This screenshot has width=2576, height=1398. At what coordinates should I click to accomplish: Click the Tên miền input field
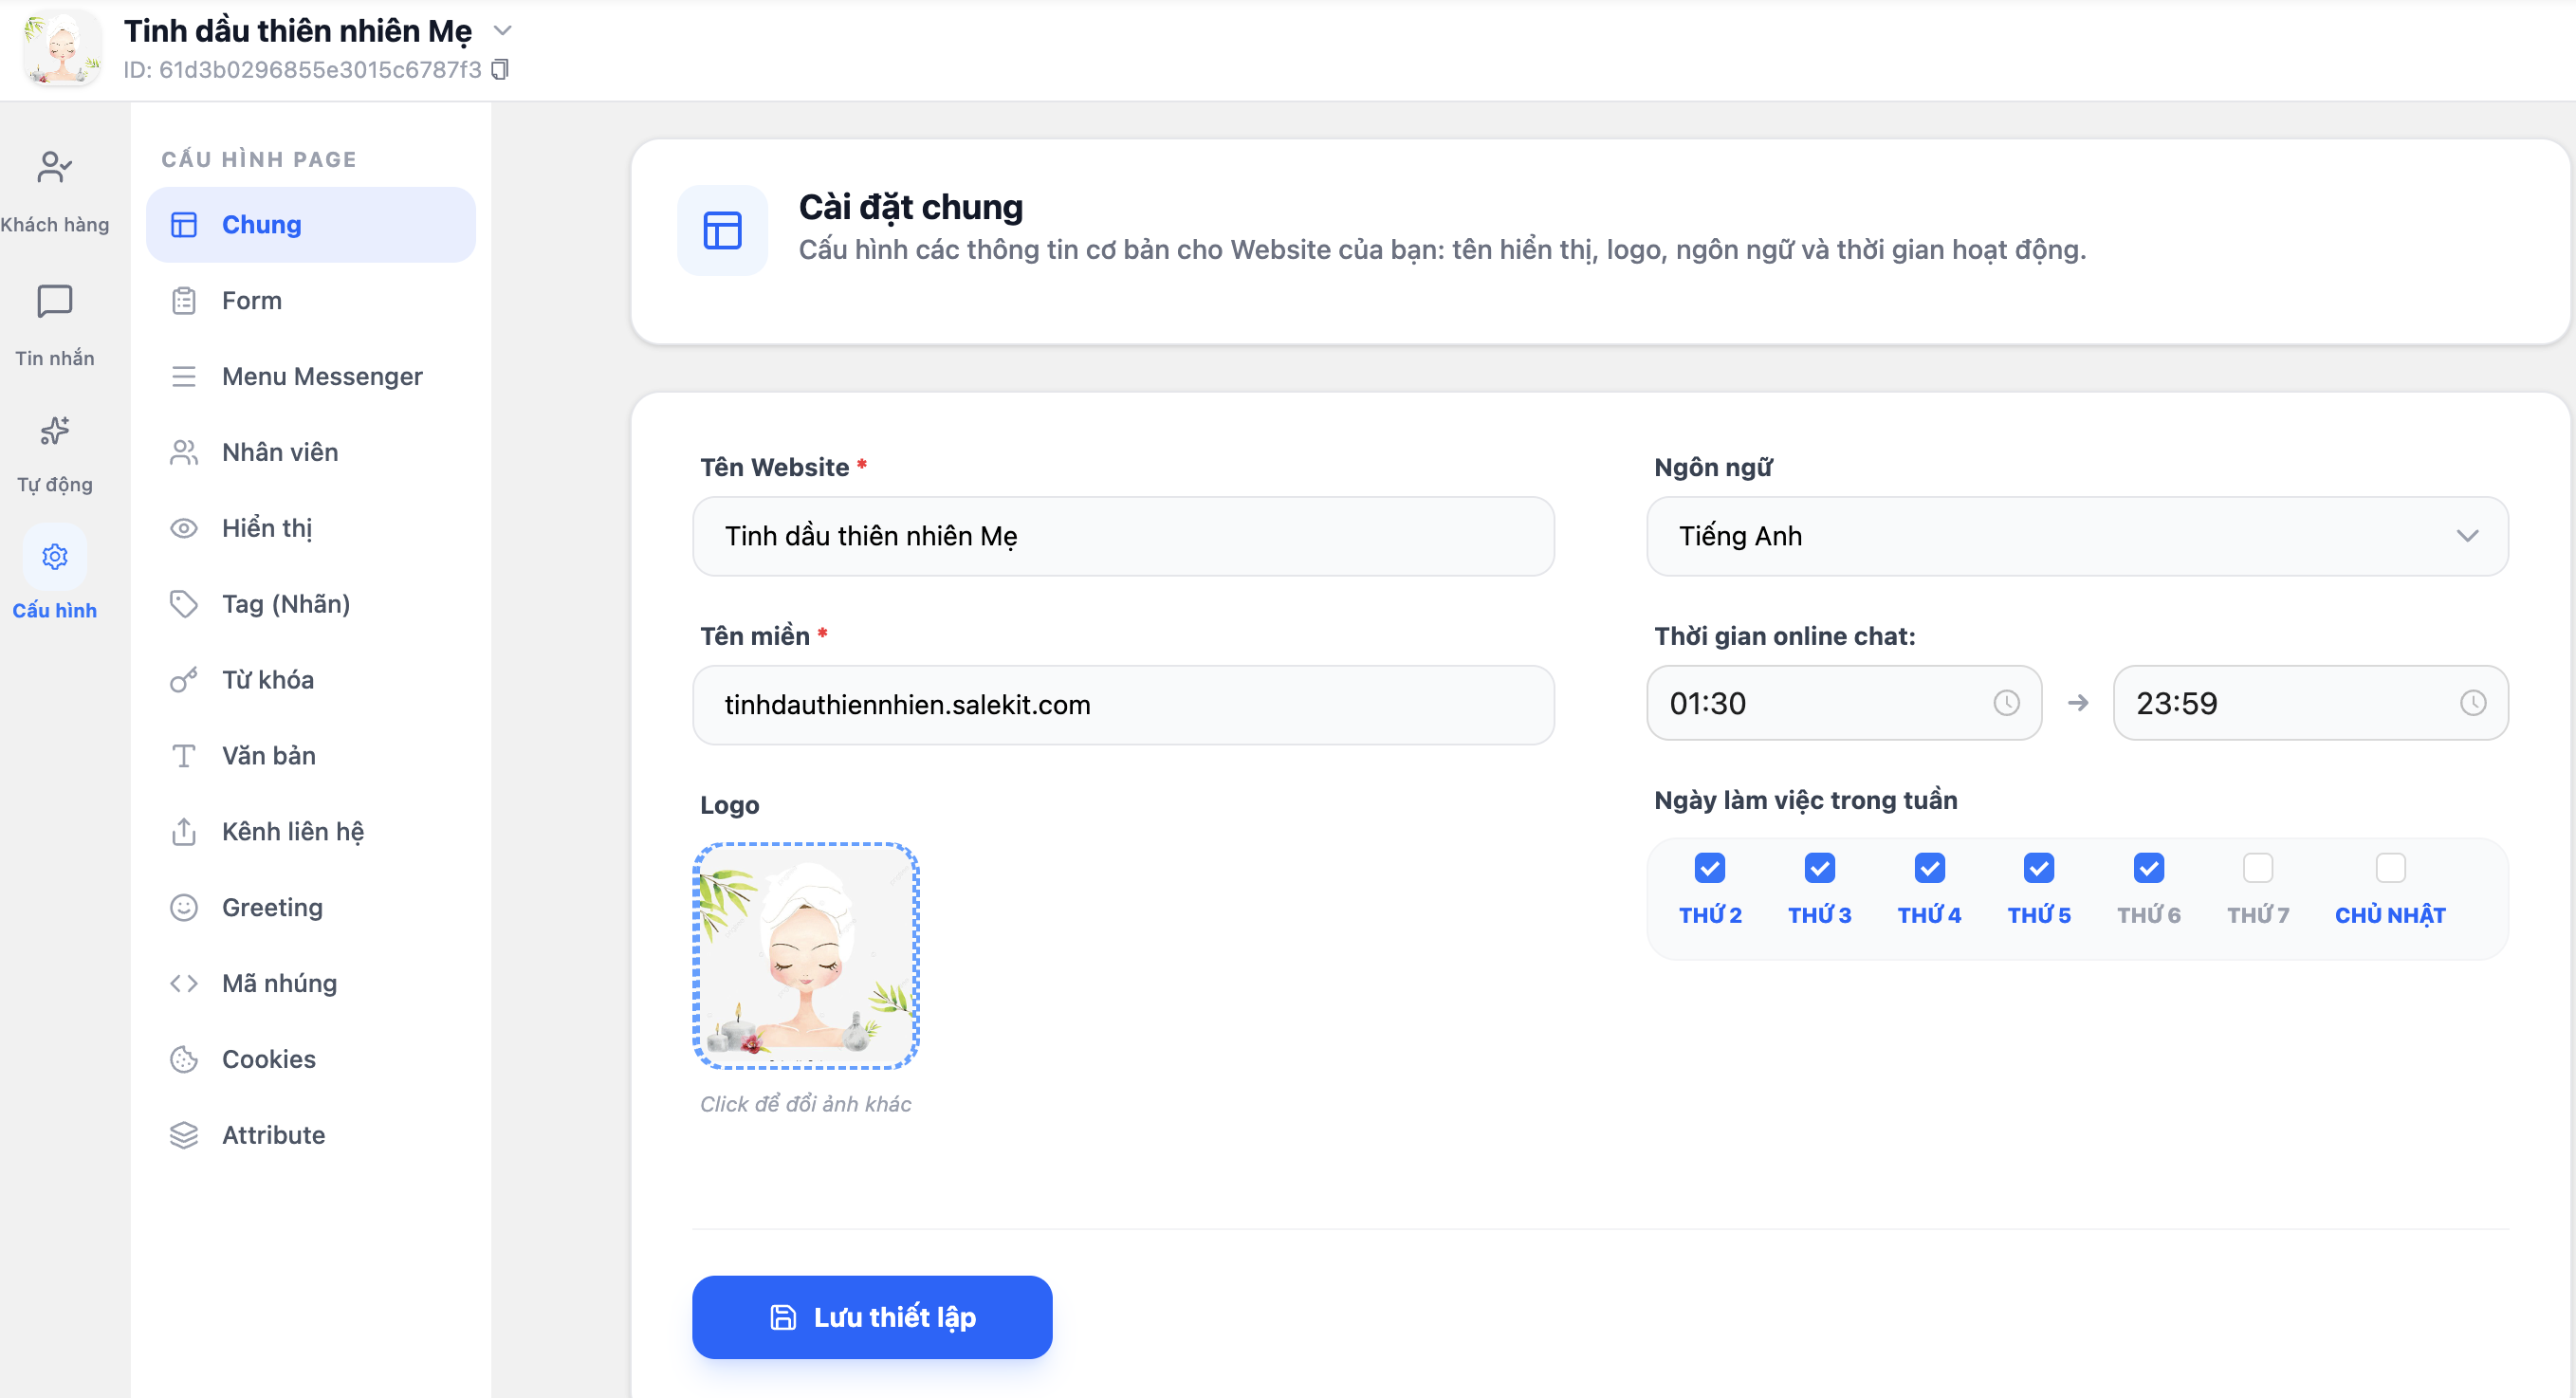click(1122, 705)
